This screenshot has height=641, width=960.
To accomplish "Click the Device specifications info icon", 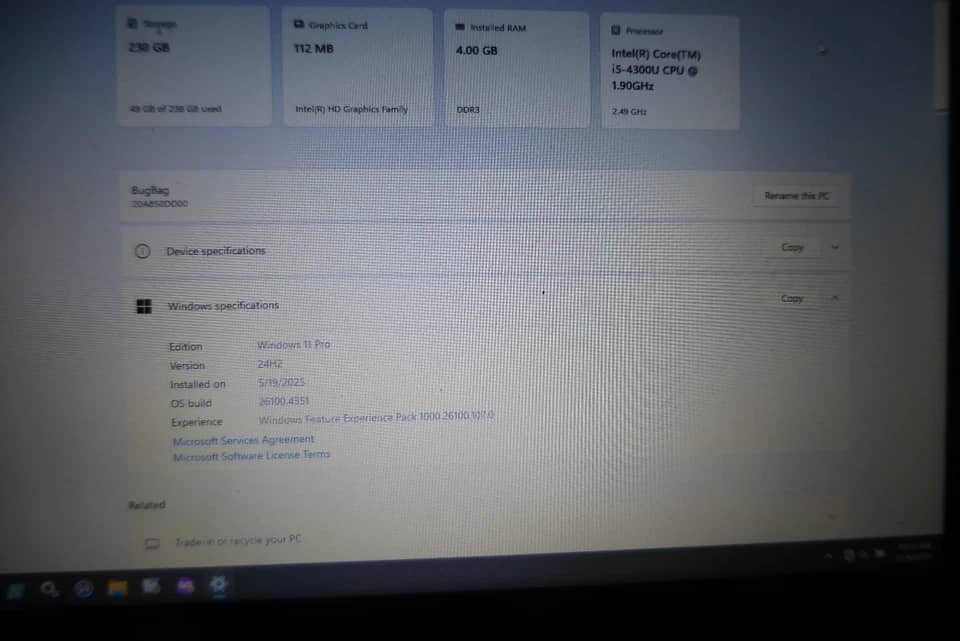I will coord(143,251).
